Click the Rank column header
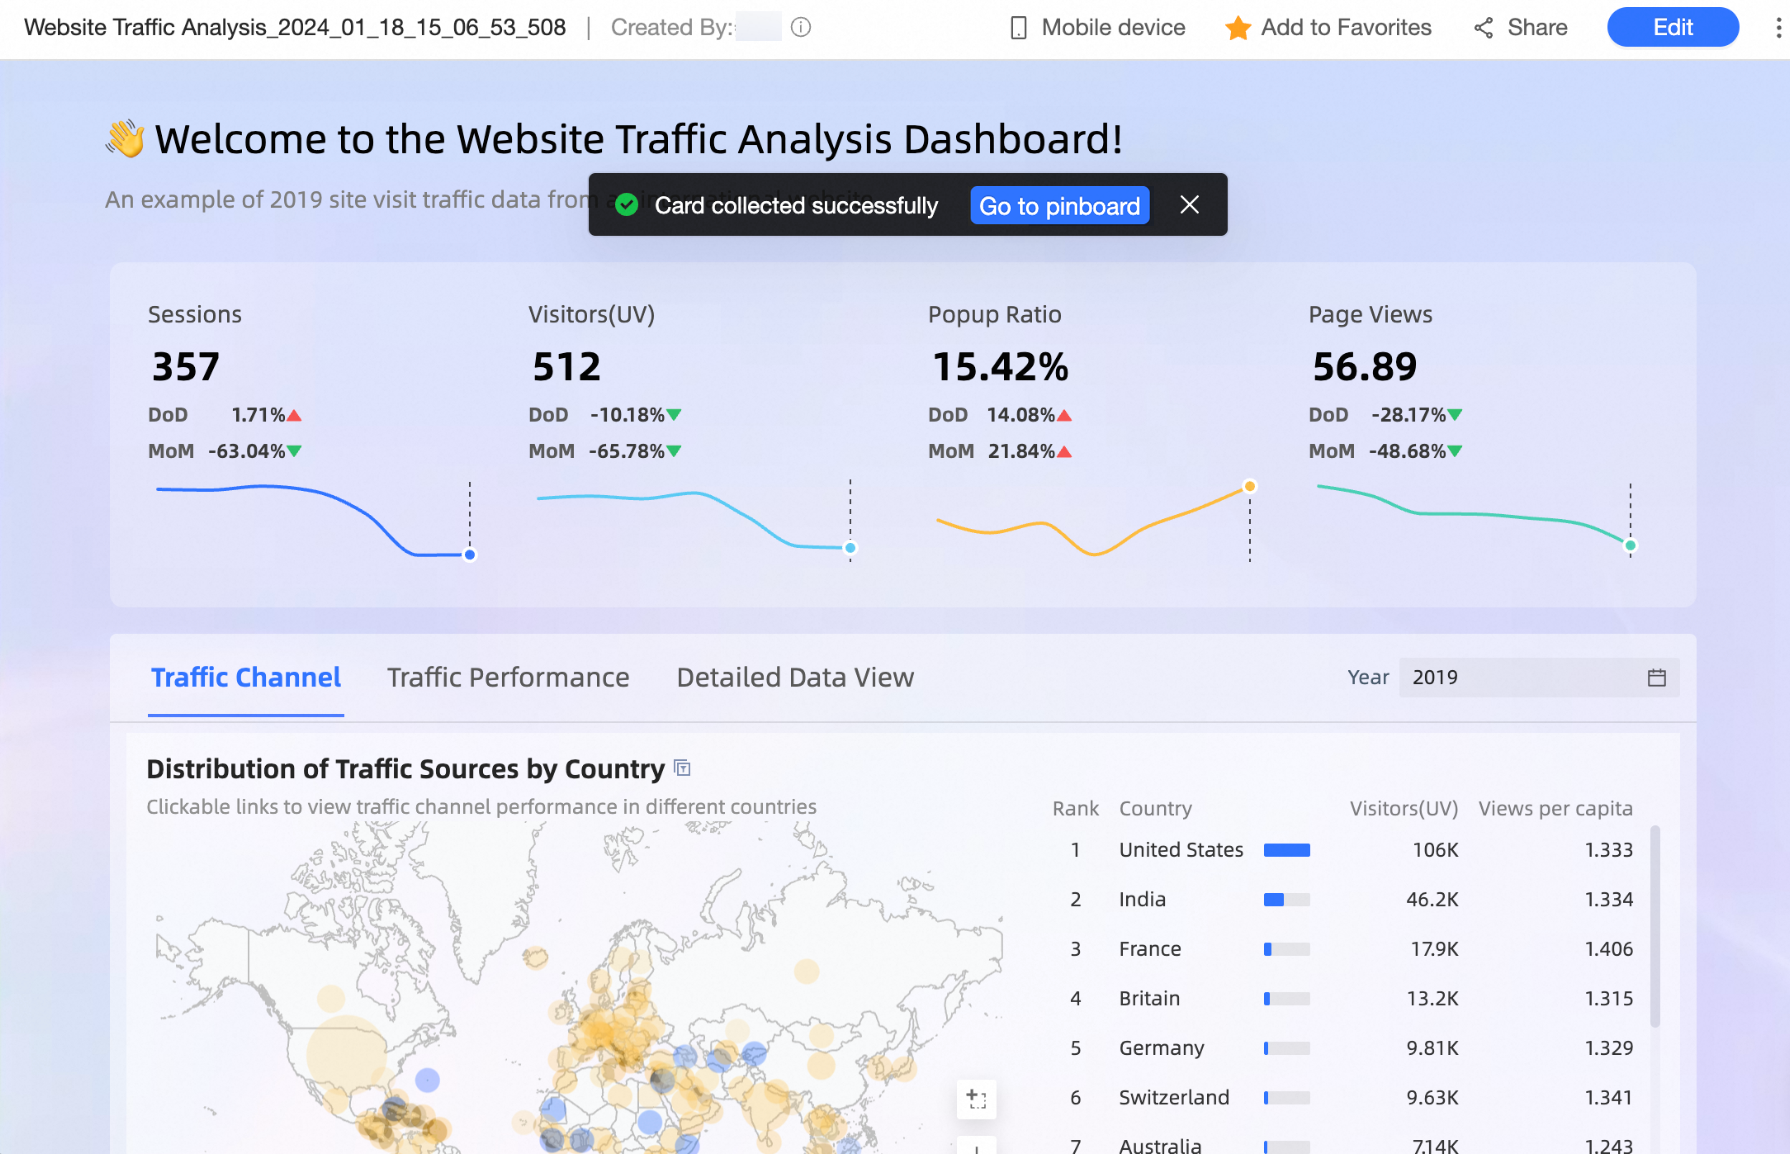Screen dimensions: 1790x1154 tap(1075, 809)
